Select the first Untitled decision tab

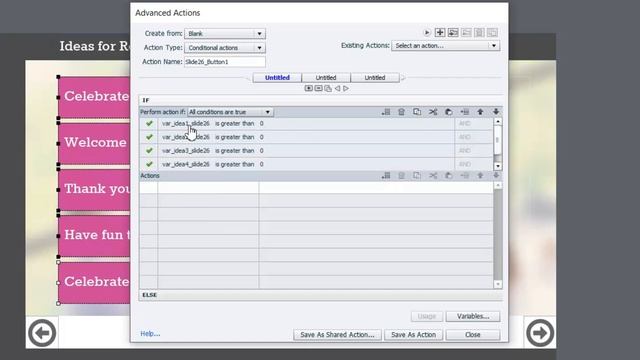click(277, 78)
